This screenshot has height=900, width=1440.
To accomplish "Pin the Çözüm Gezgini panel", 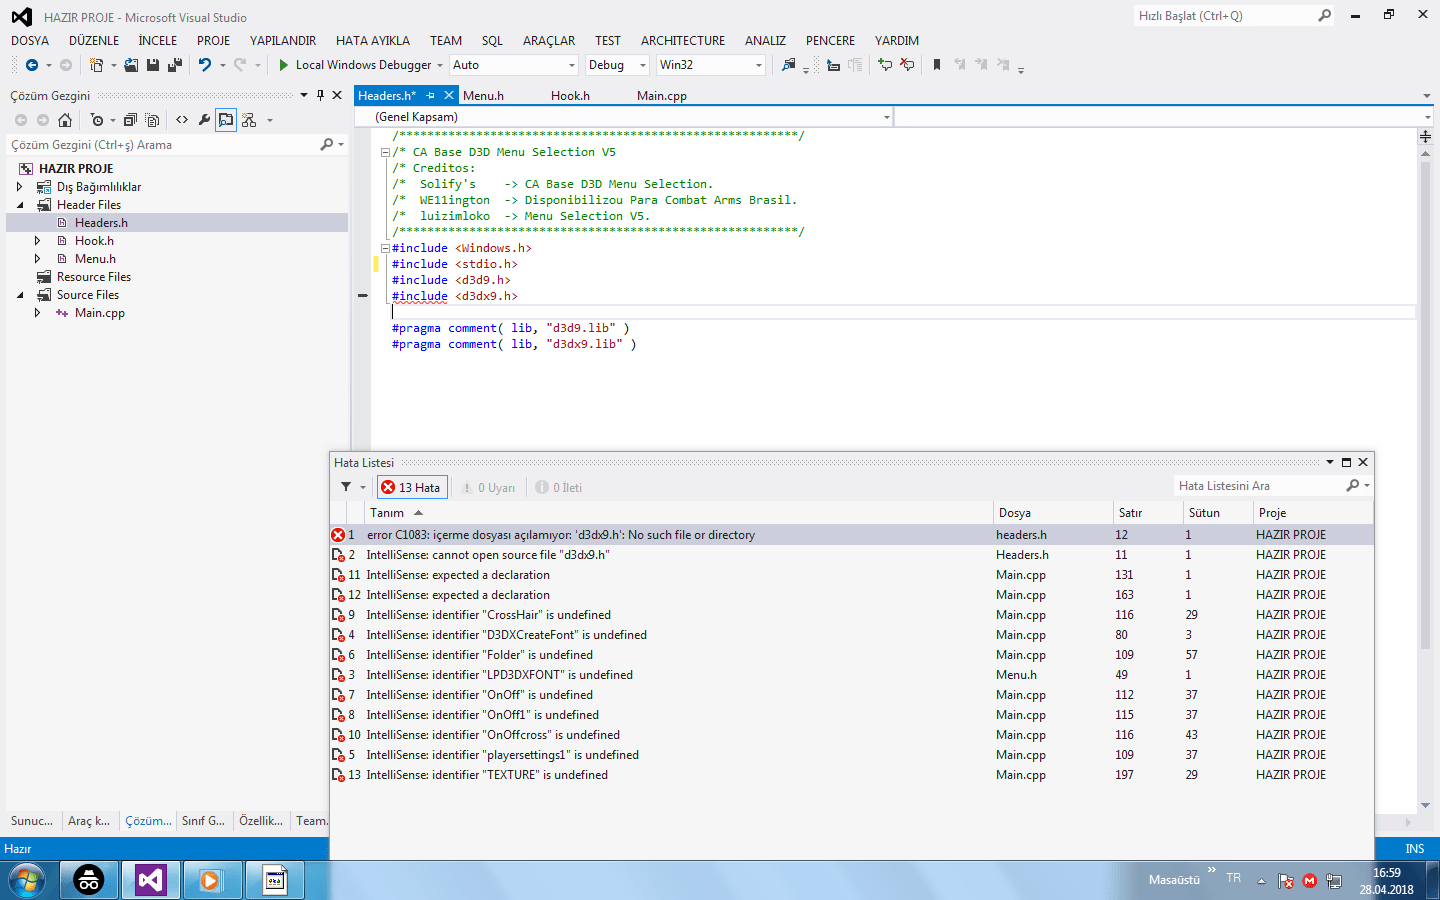I will 320,95.
